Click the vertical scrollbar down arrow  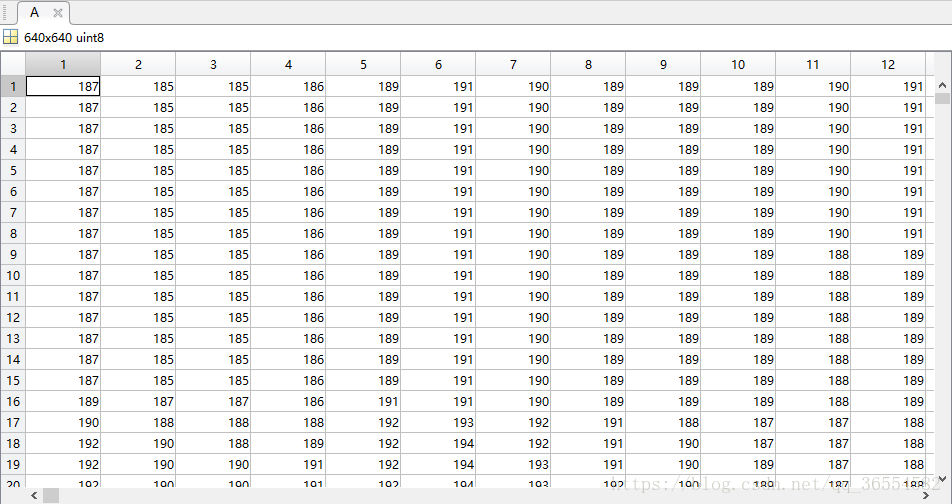(942, 478)
